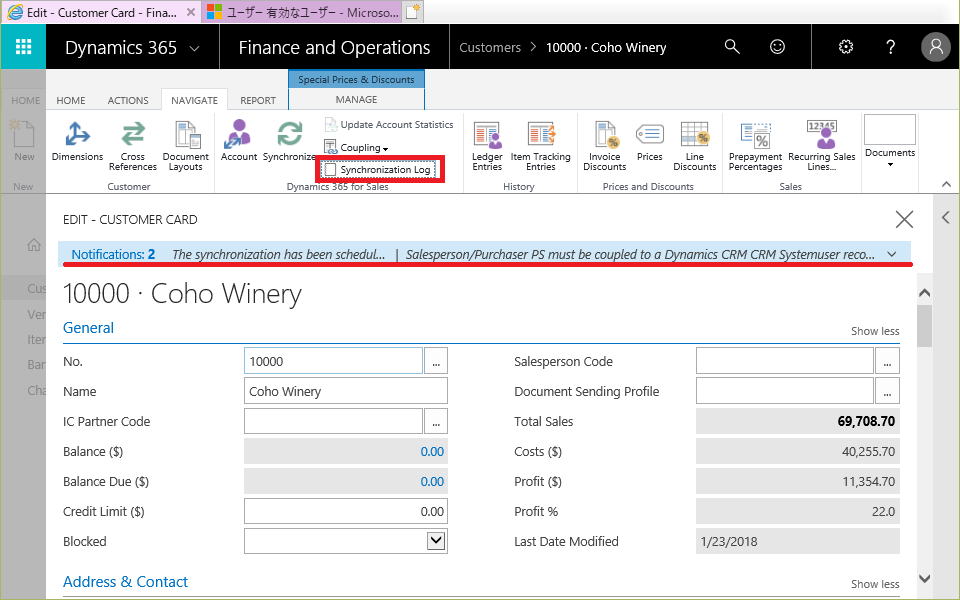
Task: Open lookup beside Salesperson Code
Action: click(x=887, y=361)
